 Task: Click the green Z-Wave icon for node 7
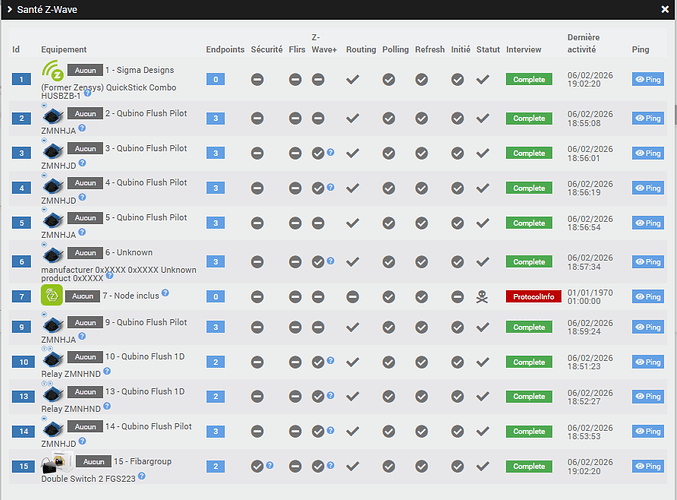(52, 295)
